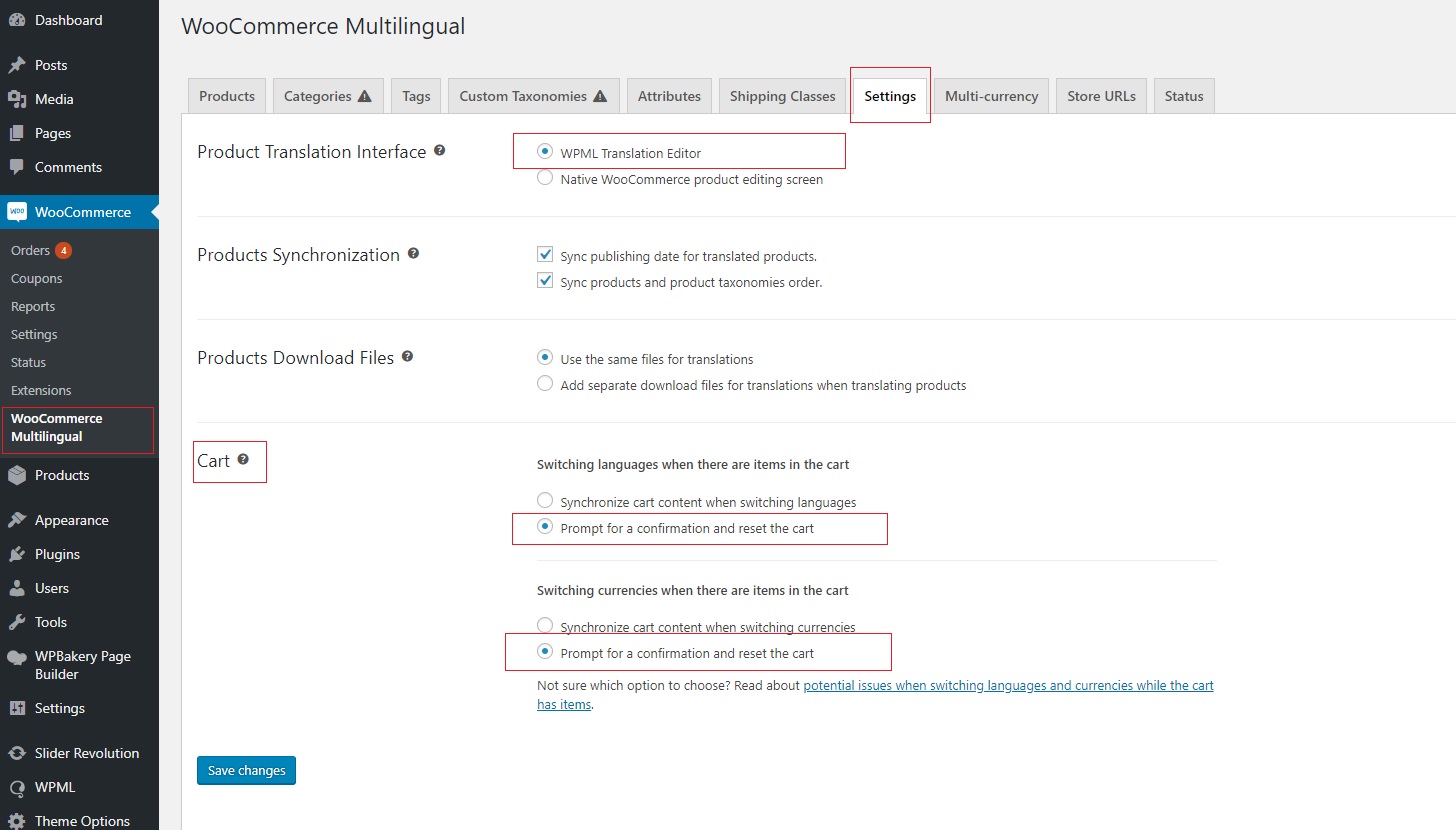The width and height of the screenshot is (1456, 830).
Task: Select the Settings tab
Action: [x=890, y=96]
